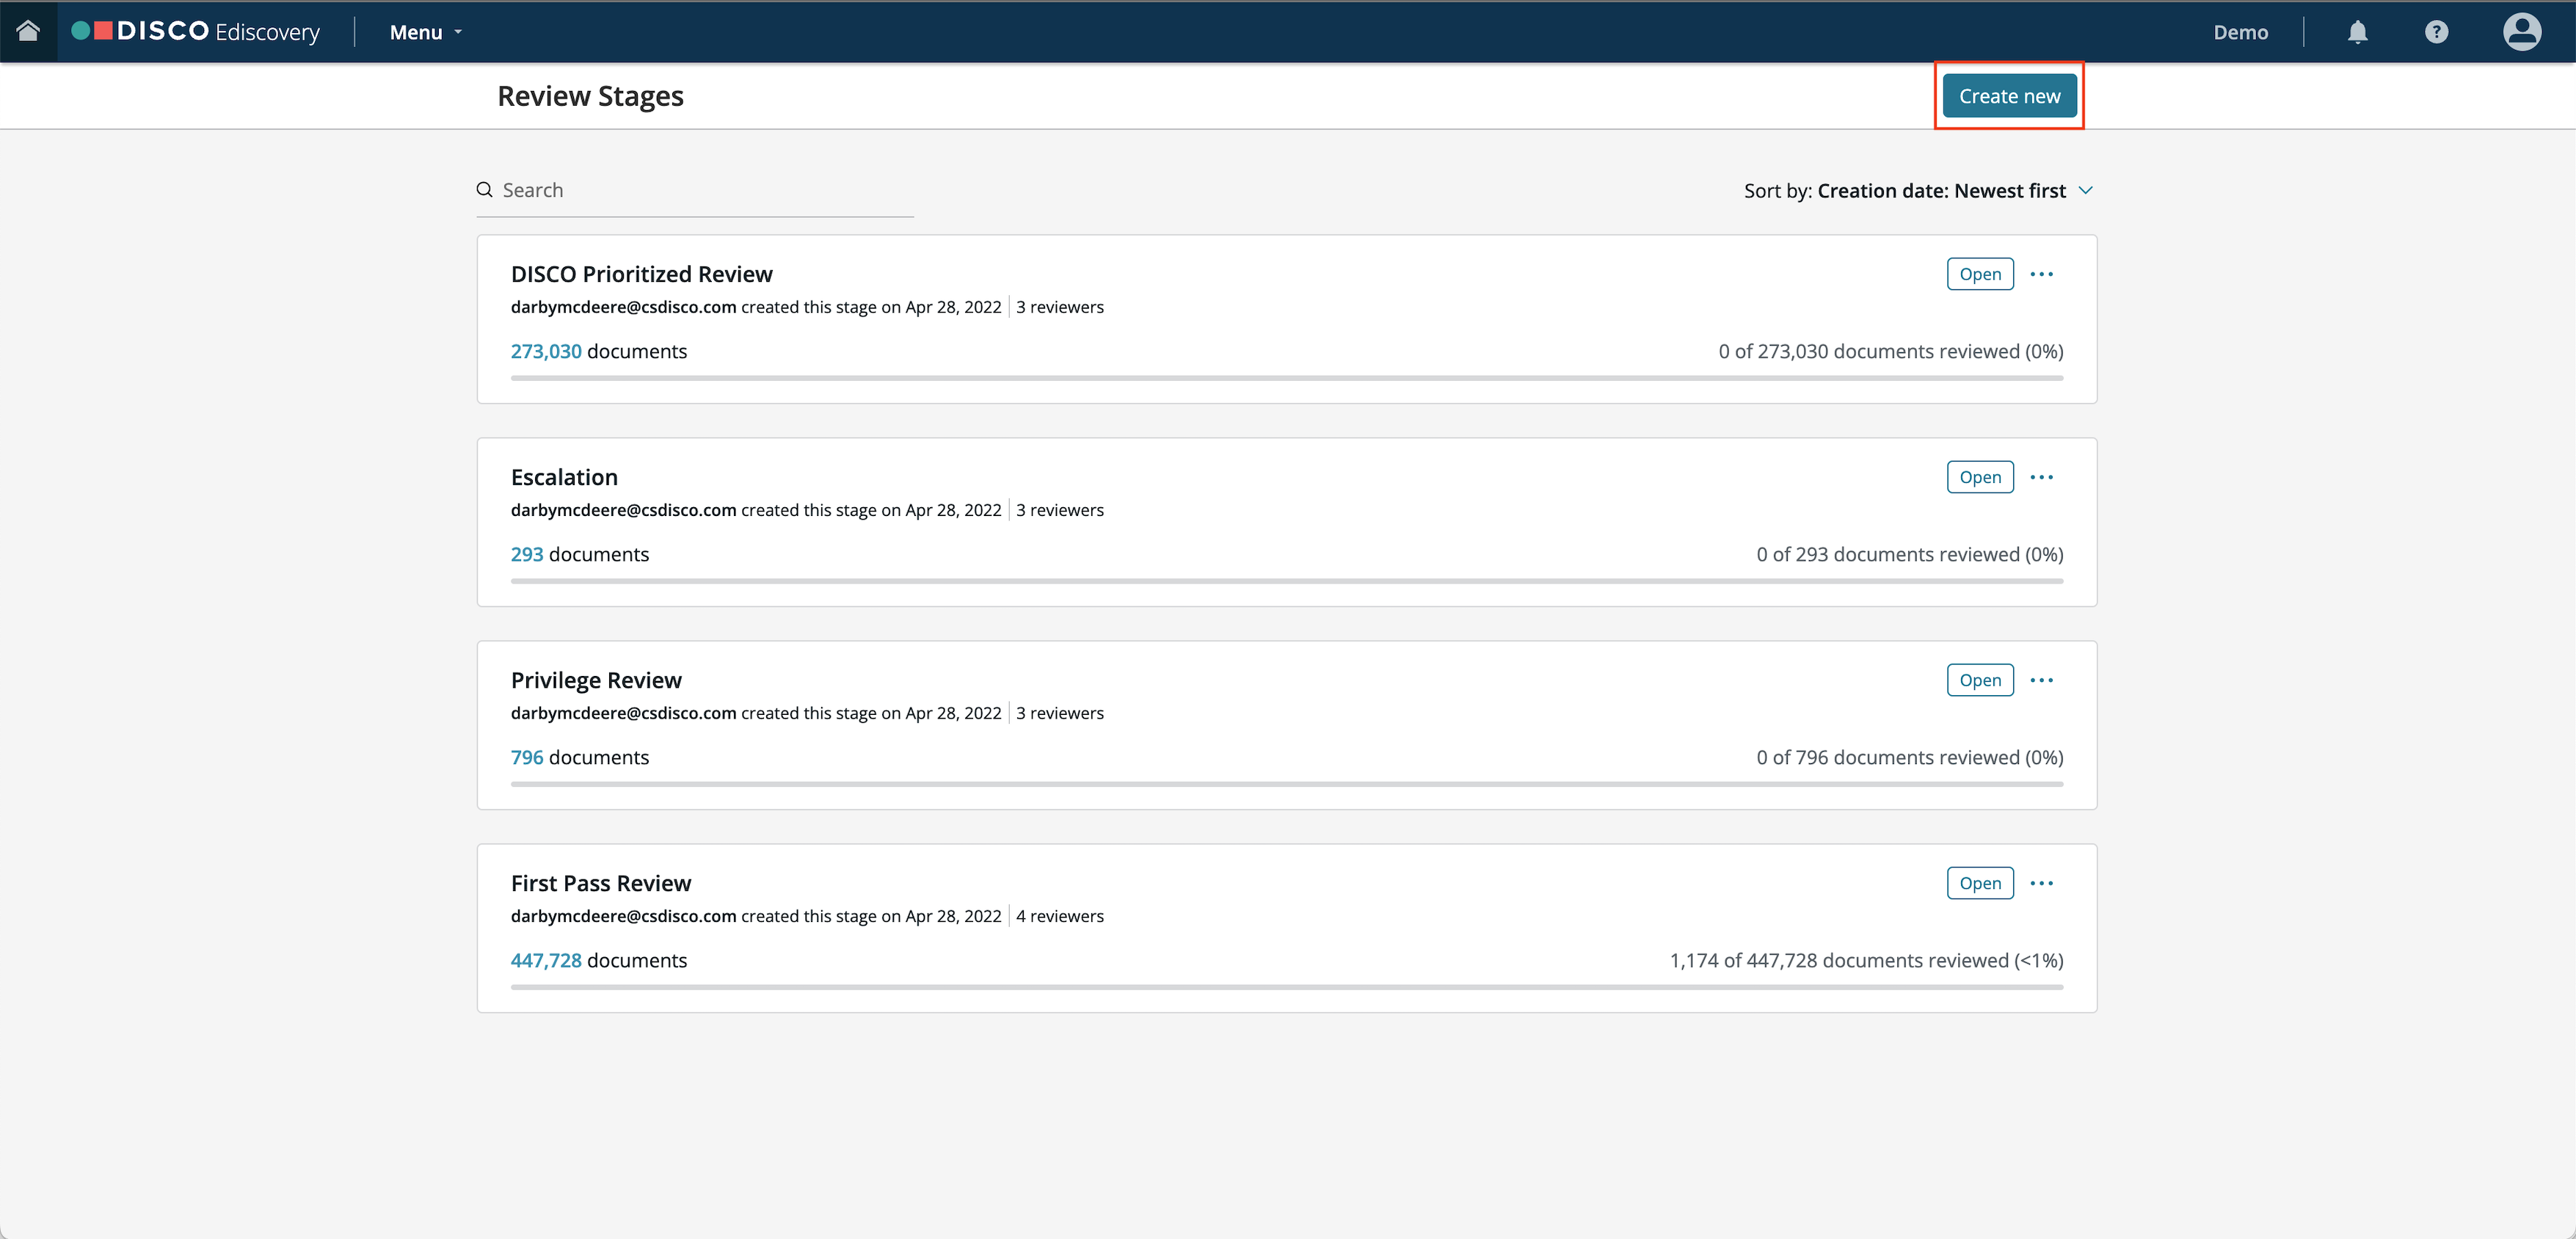Select the First Pass Review title
This screenshot has height=1239, width=2576.
coord(600,883)
